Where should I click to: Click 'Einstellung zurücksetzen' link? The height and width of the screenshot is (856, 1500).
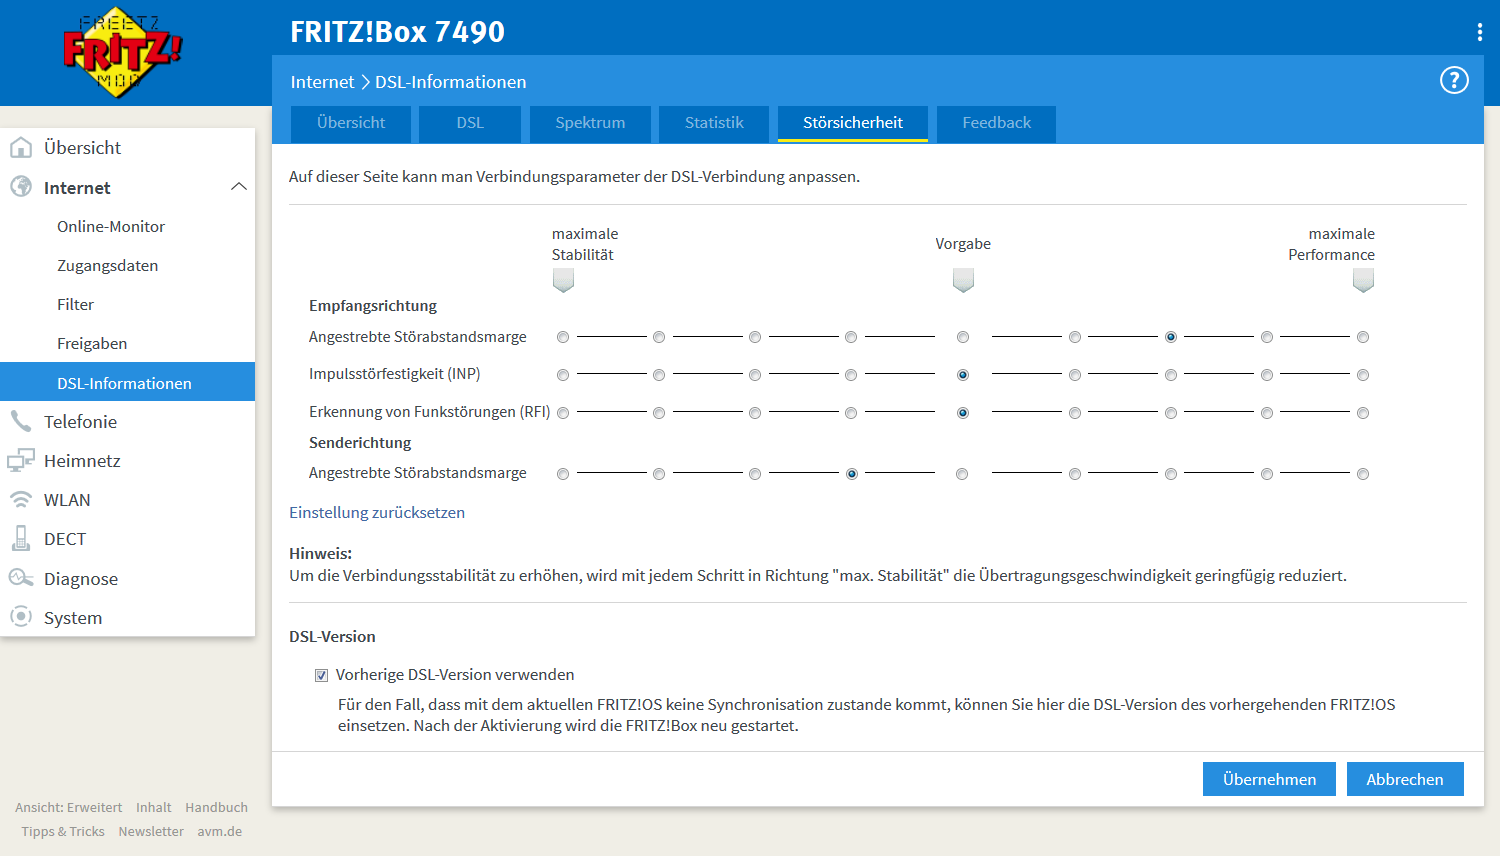pyautogui.click(x=377, y=512)
